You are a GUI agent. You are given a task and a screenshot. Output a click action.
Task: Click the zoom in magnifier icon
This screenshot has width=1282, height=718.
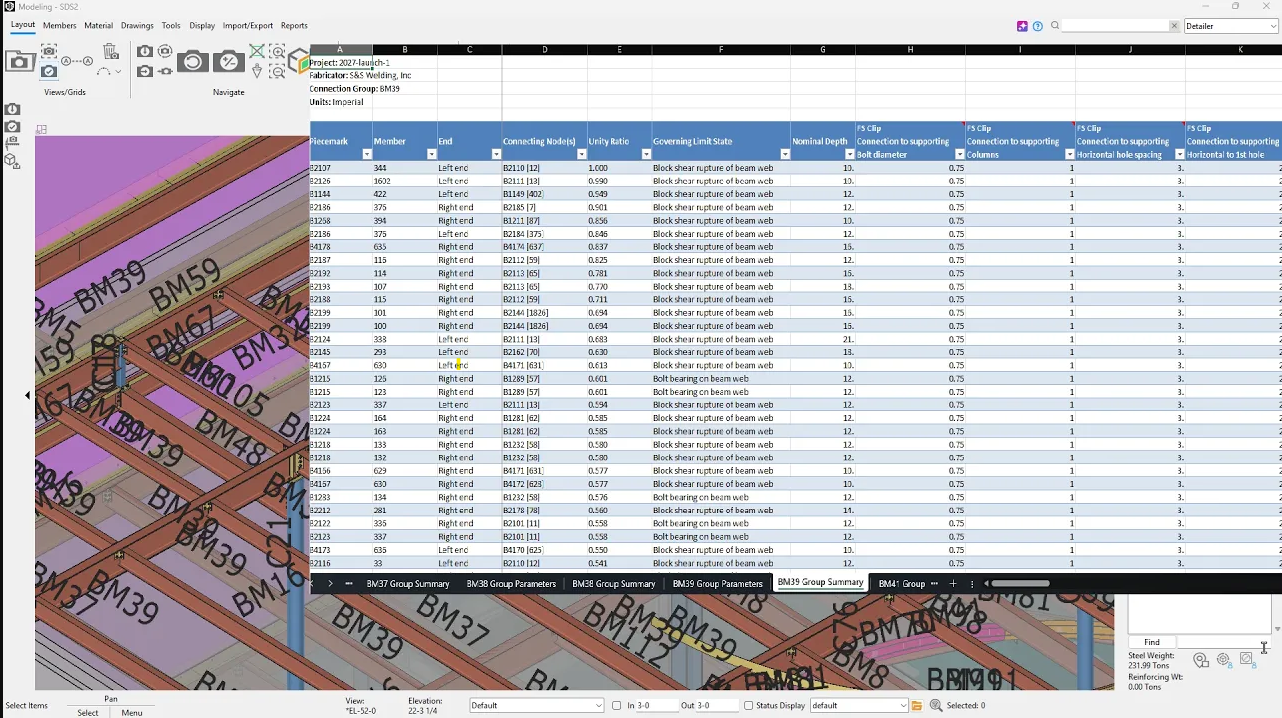277,52
